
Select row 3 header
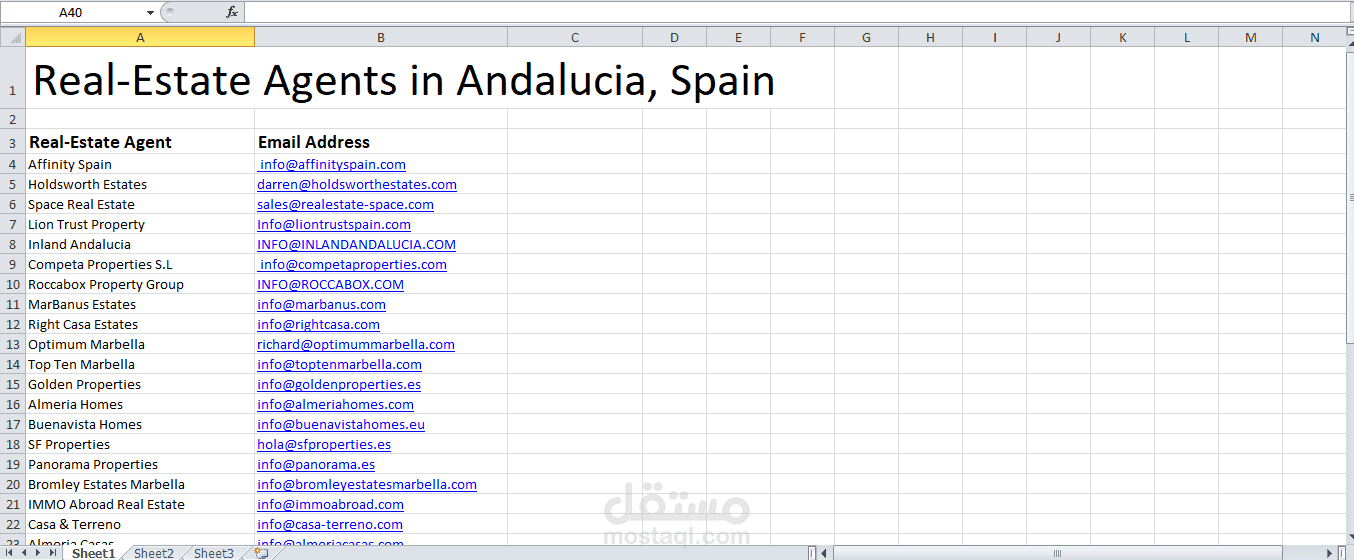click(x=13, y=141)
